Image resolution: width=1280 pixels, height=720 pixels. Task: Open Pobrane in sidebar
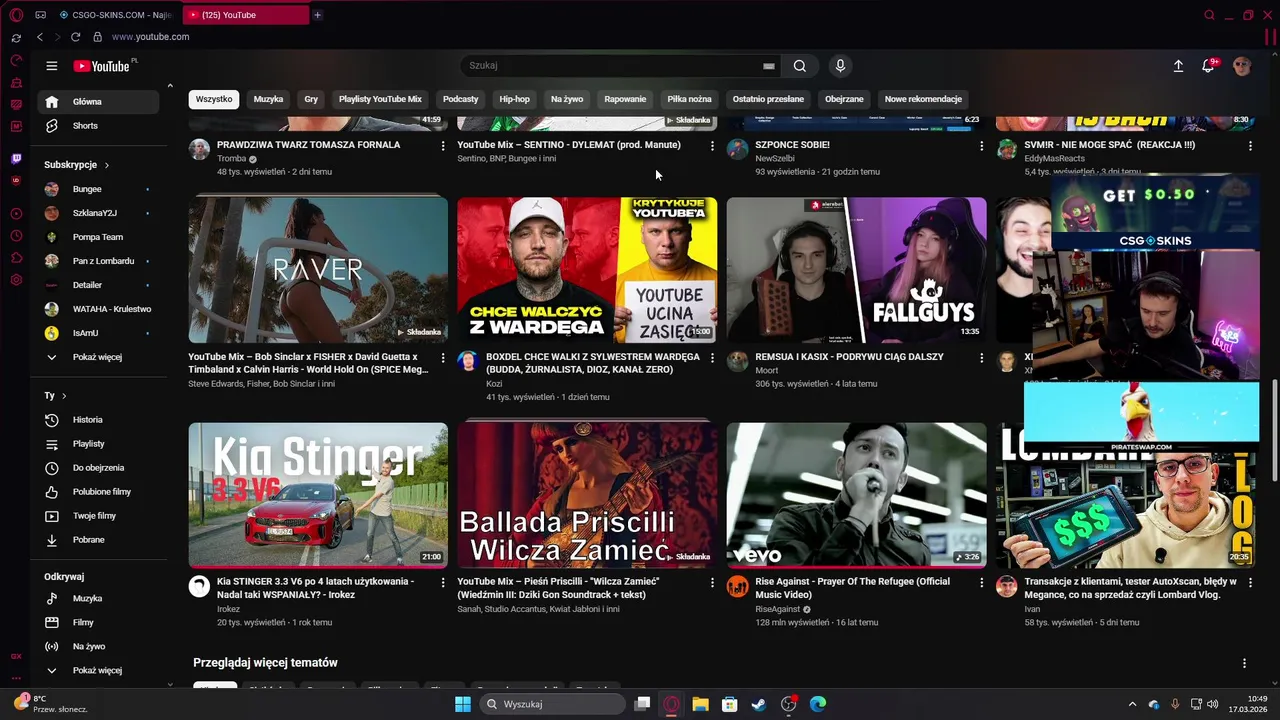pos(98,540)
